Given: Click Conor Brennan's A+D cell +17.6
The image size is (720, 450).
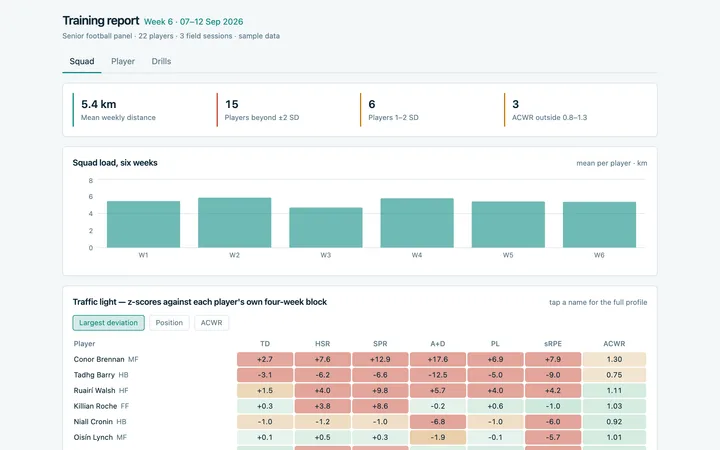Looking at the screenshot, I should click(438, 360).
